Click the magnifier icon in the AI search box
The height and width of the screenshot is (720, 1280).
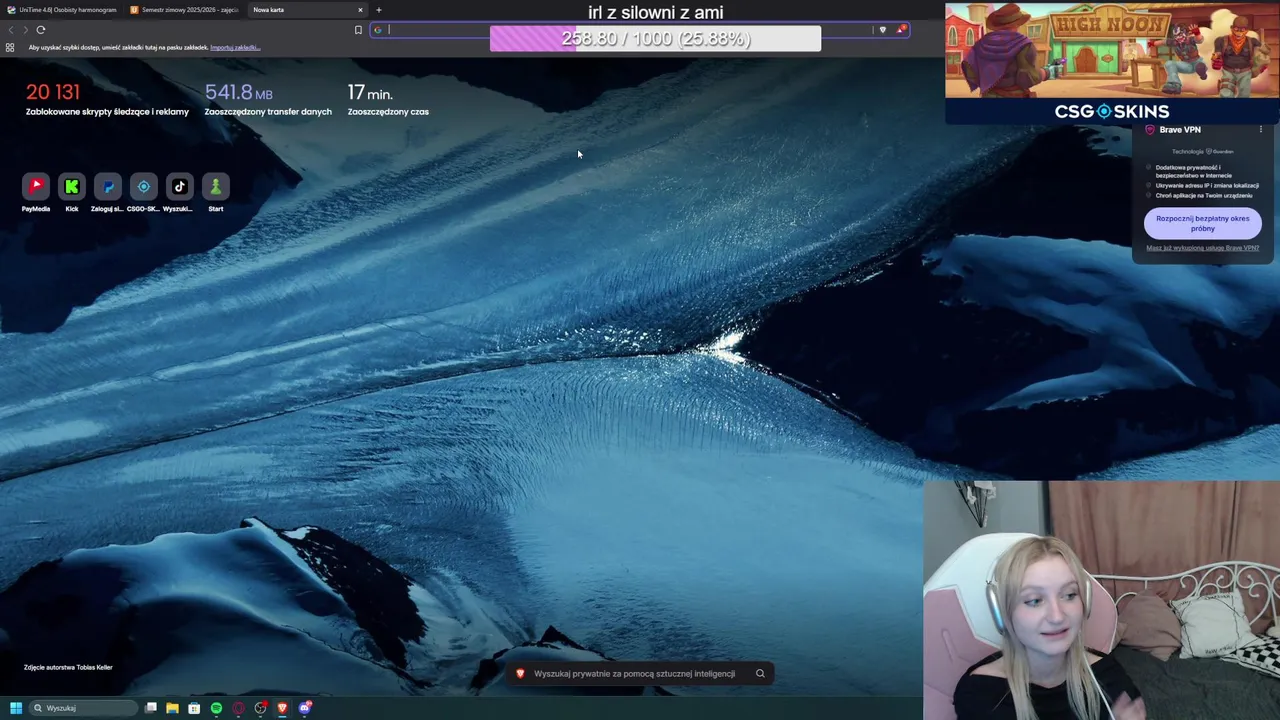point(760,674)
